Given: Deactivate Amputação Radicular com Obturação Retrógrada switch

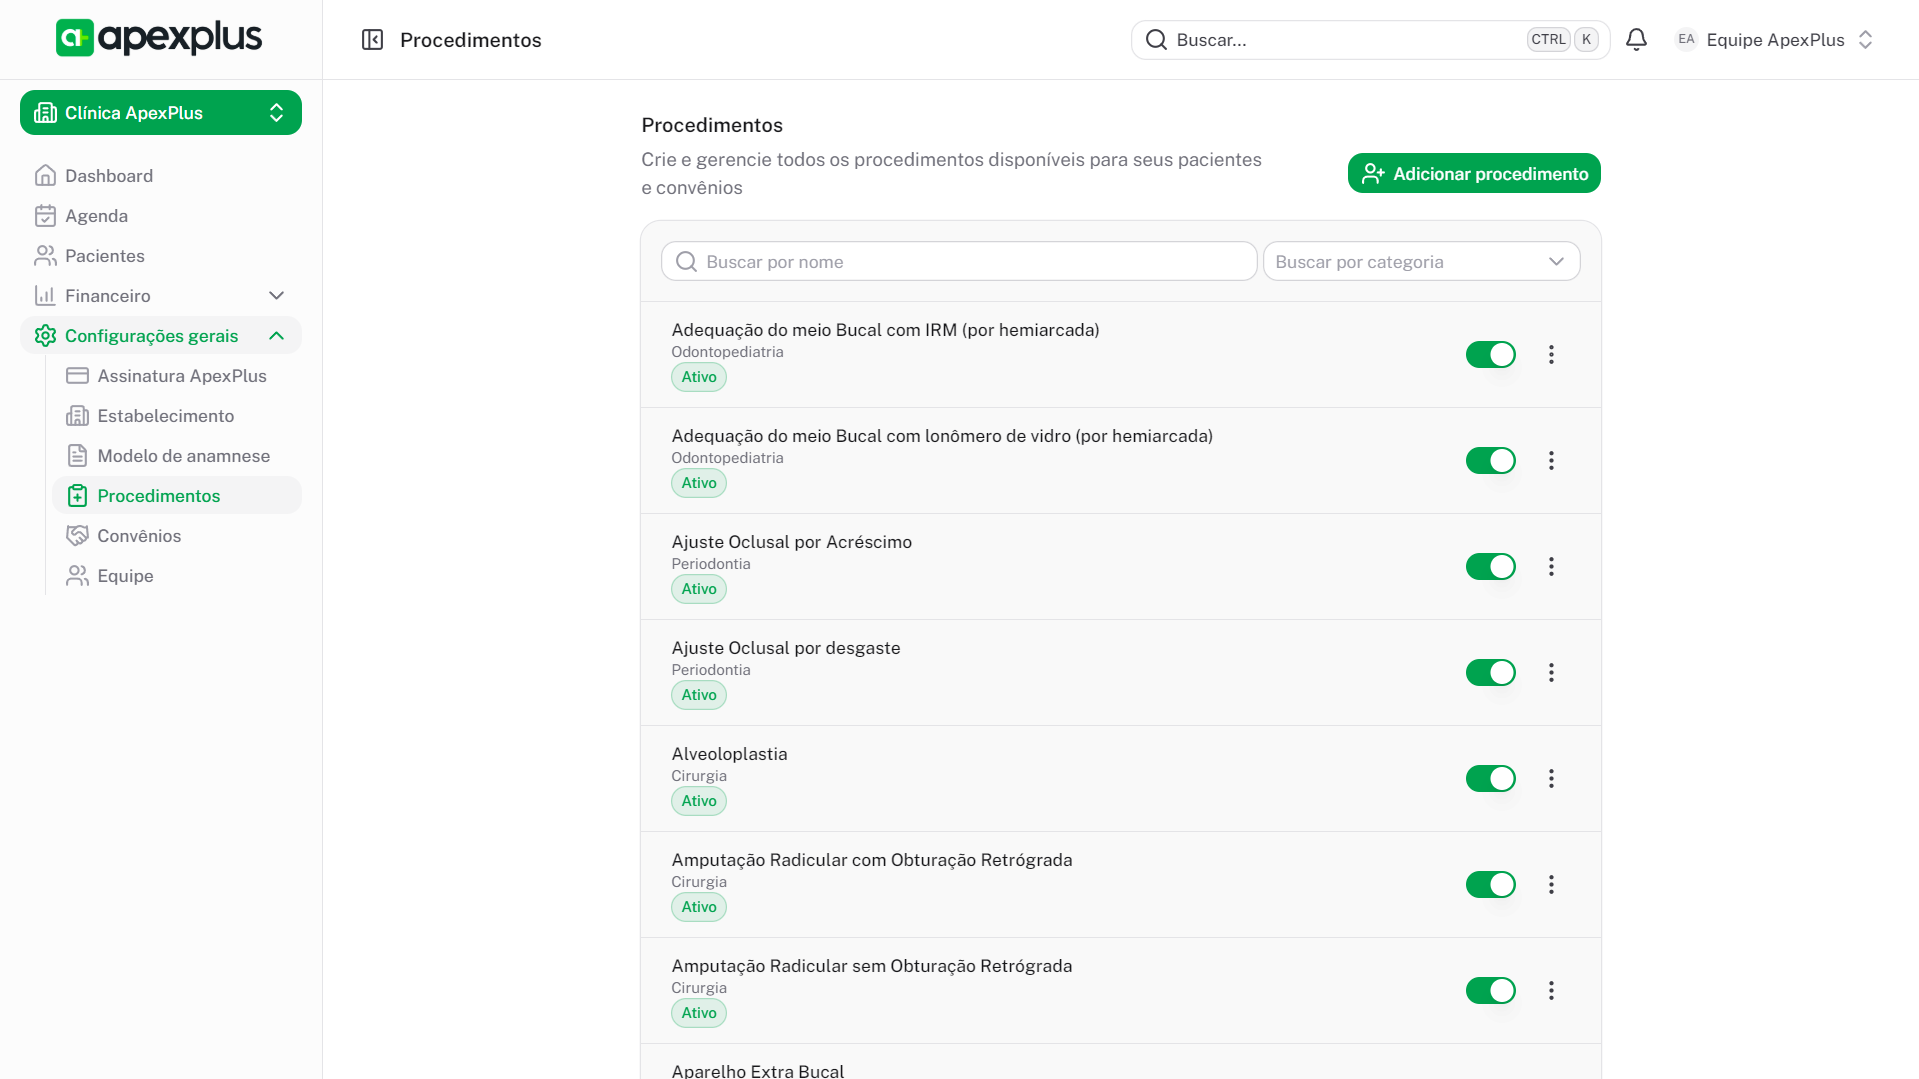Looking at the screenshot, I should (1490, 885).
